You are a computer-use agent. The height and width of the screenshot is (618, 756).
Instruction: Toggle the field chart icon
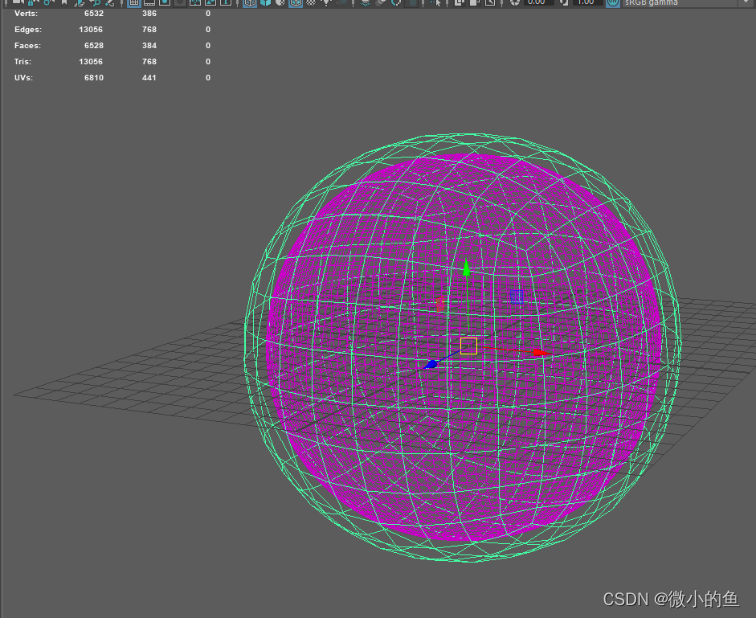[x=195, y=2]
